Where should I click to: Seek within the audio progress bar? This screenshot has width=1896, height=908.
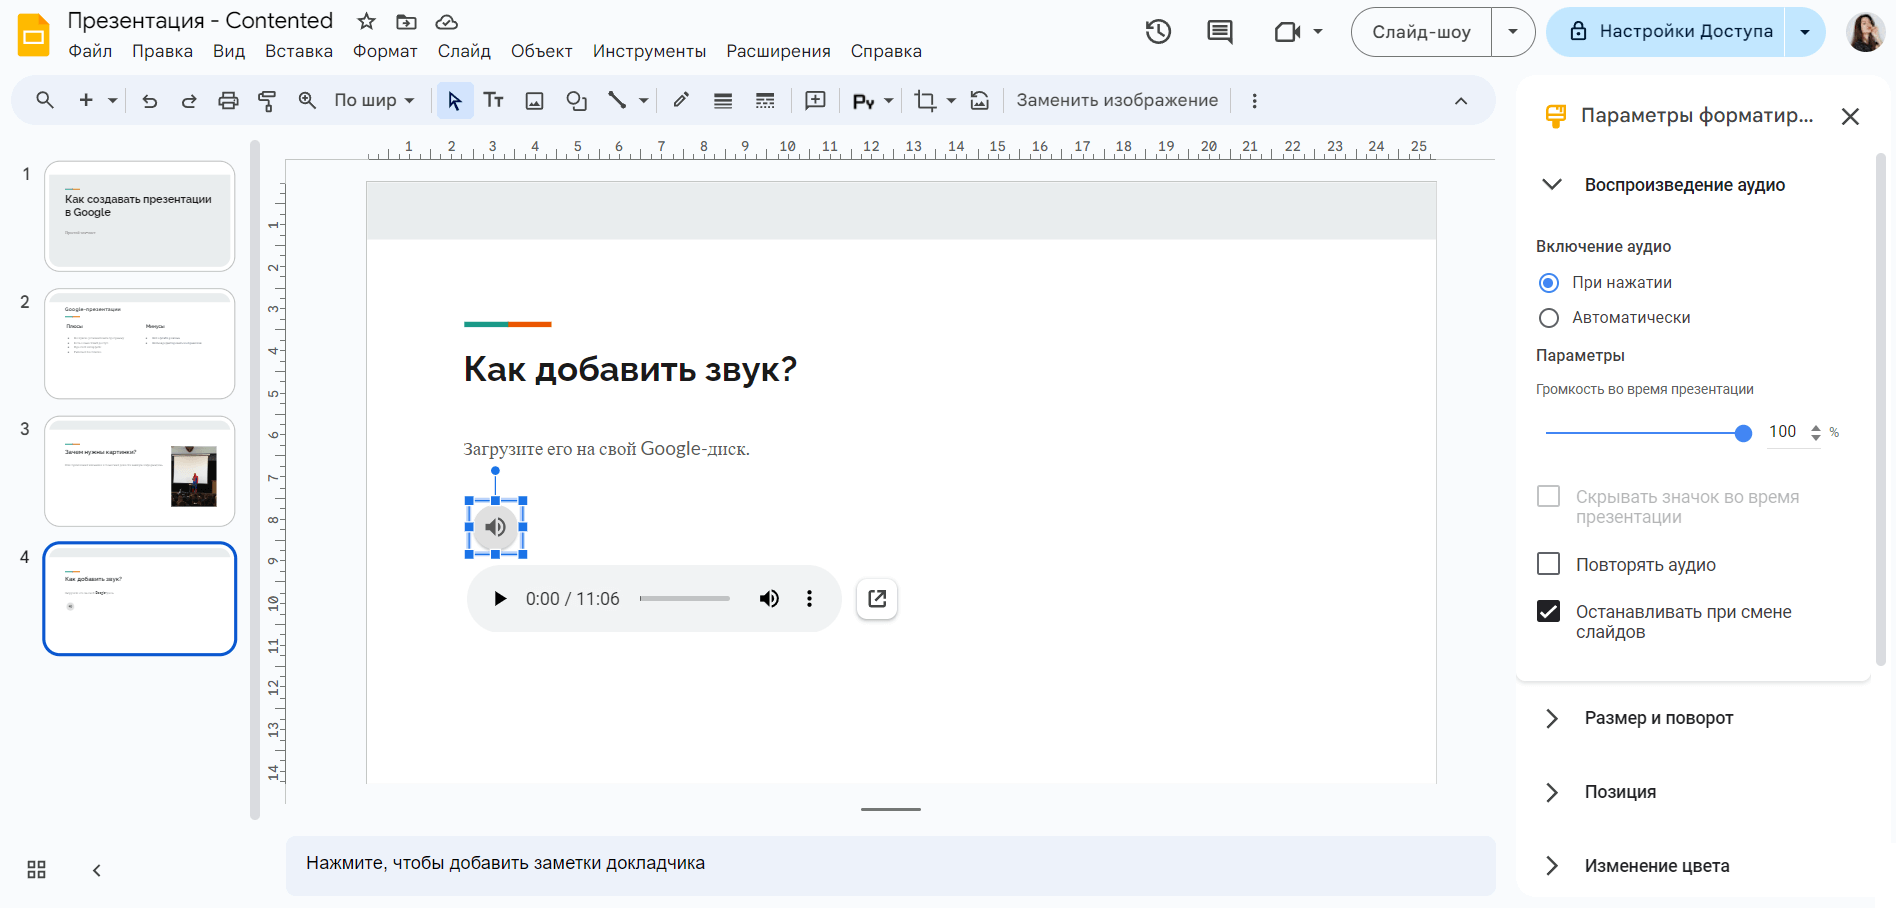coord(685,599)
